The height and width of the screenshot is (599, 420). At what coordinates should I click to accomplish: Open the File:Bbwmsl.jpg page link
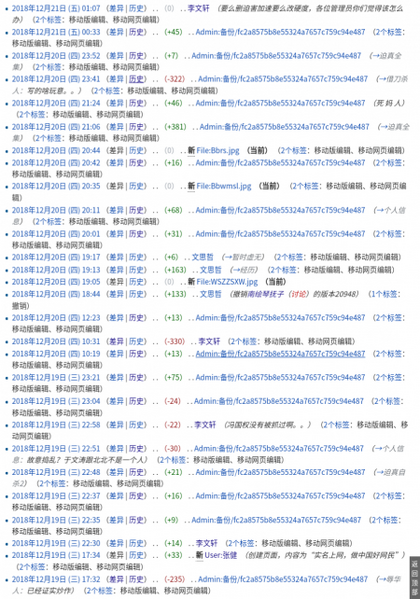[x=224, y=186]
